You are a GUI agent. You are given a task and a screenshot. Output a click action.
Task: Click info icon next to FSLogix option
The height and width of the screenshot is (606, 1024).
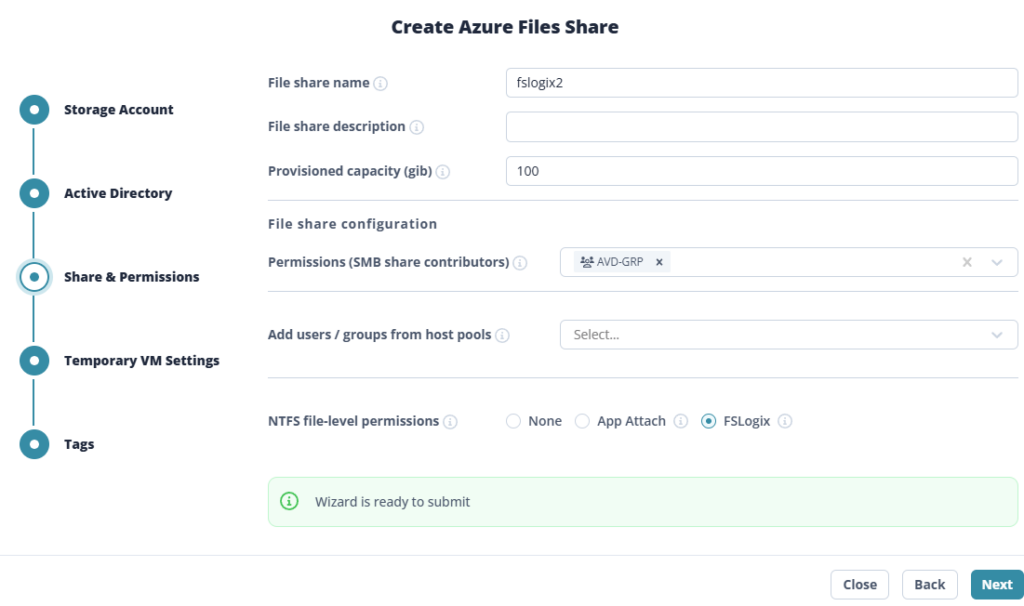pyautogui.click(x=785, y=421)
